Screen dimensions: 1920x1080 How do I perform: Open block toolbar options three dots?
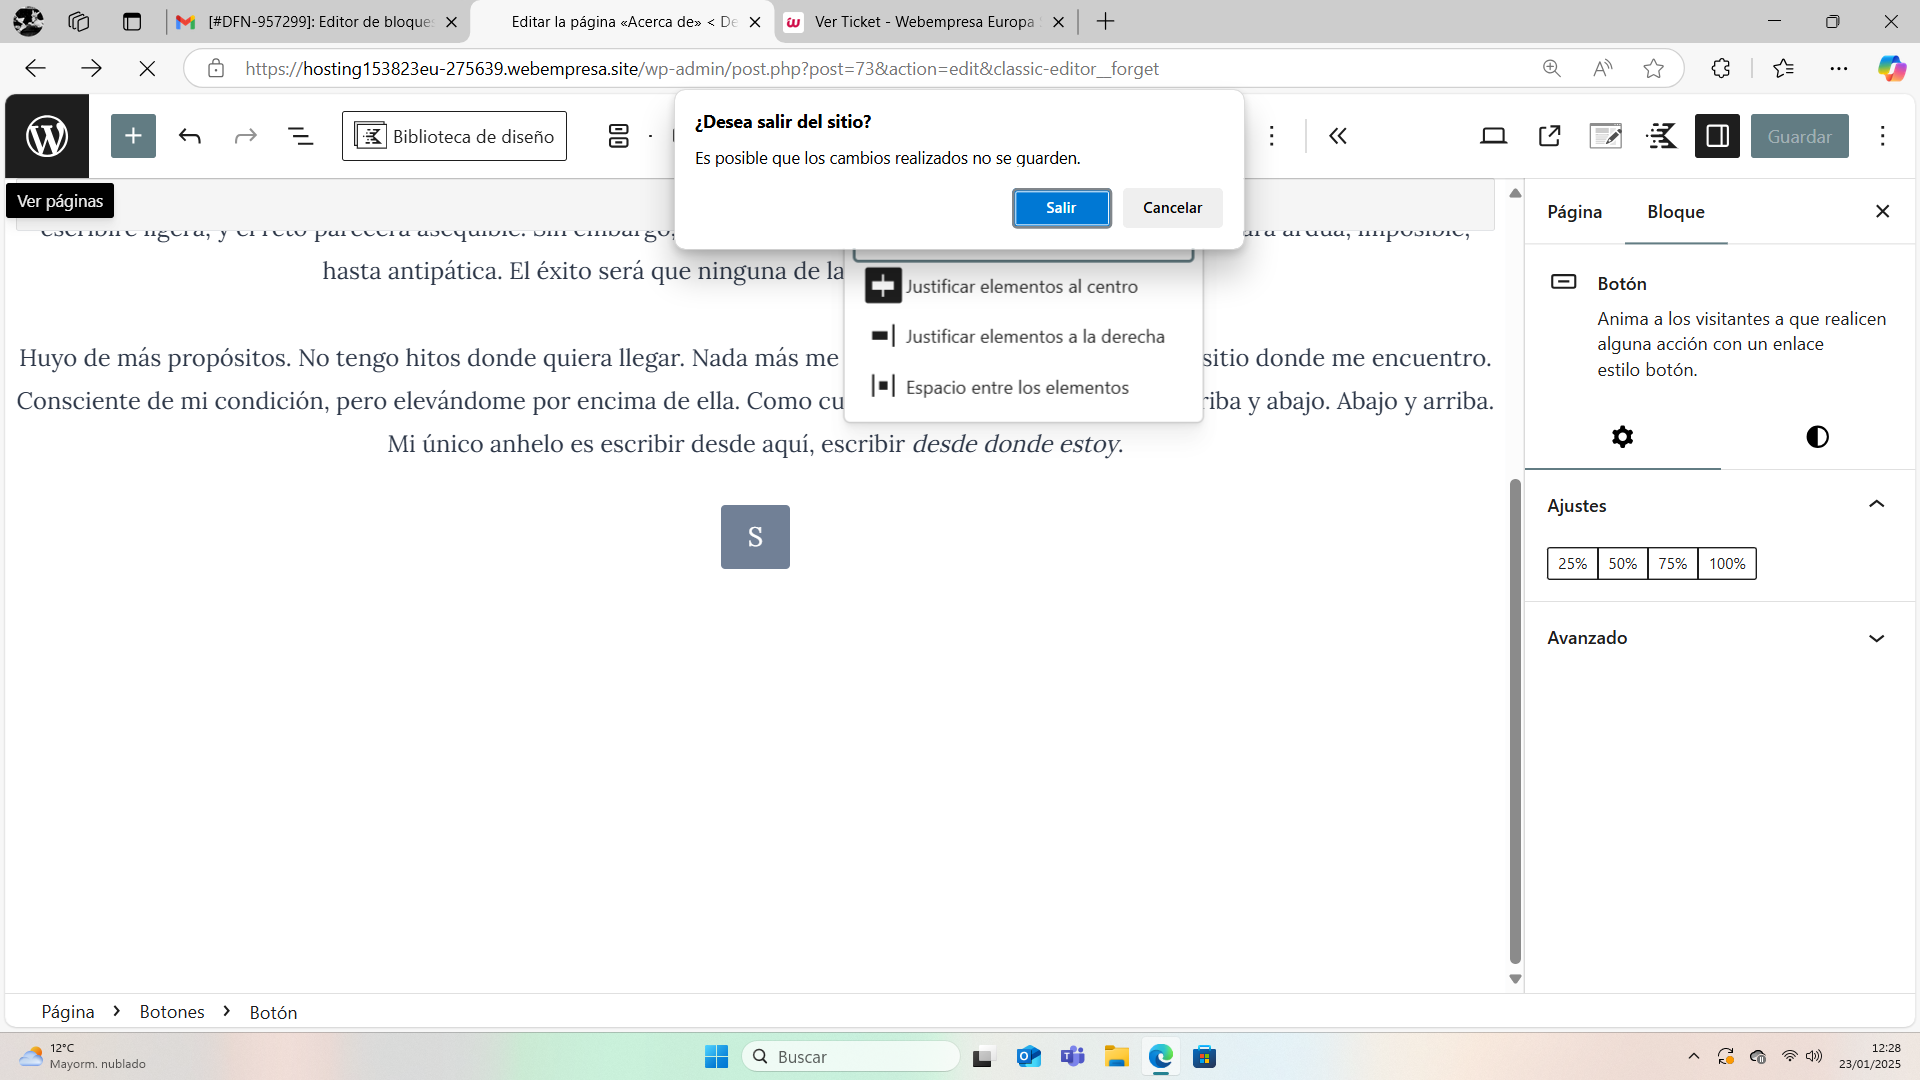click(x=1272, y=136)
